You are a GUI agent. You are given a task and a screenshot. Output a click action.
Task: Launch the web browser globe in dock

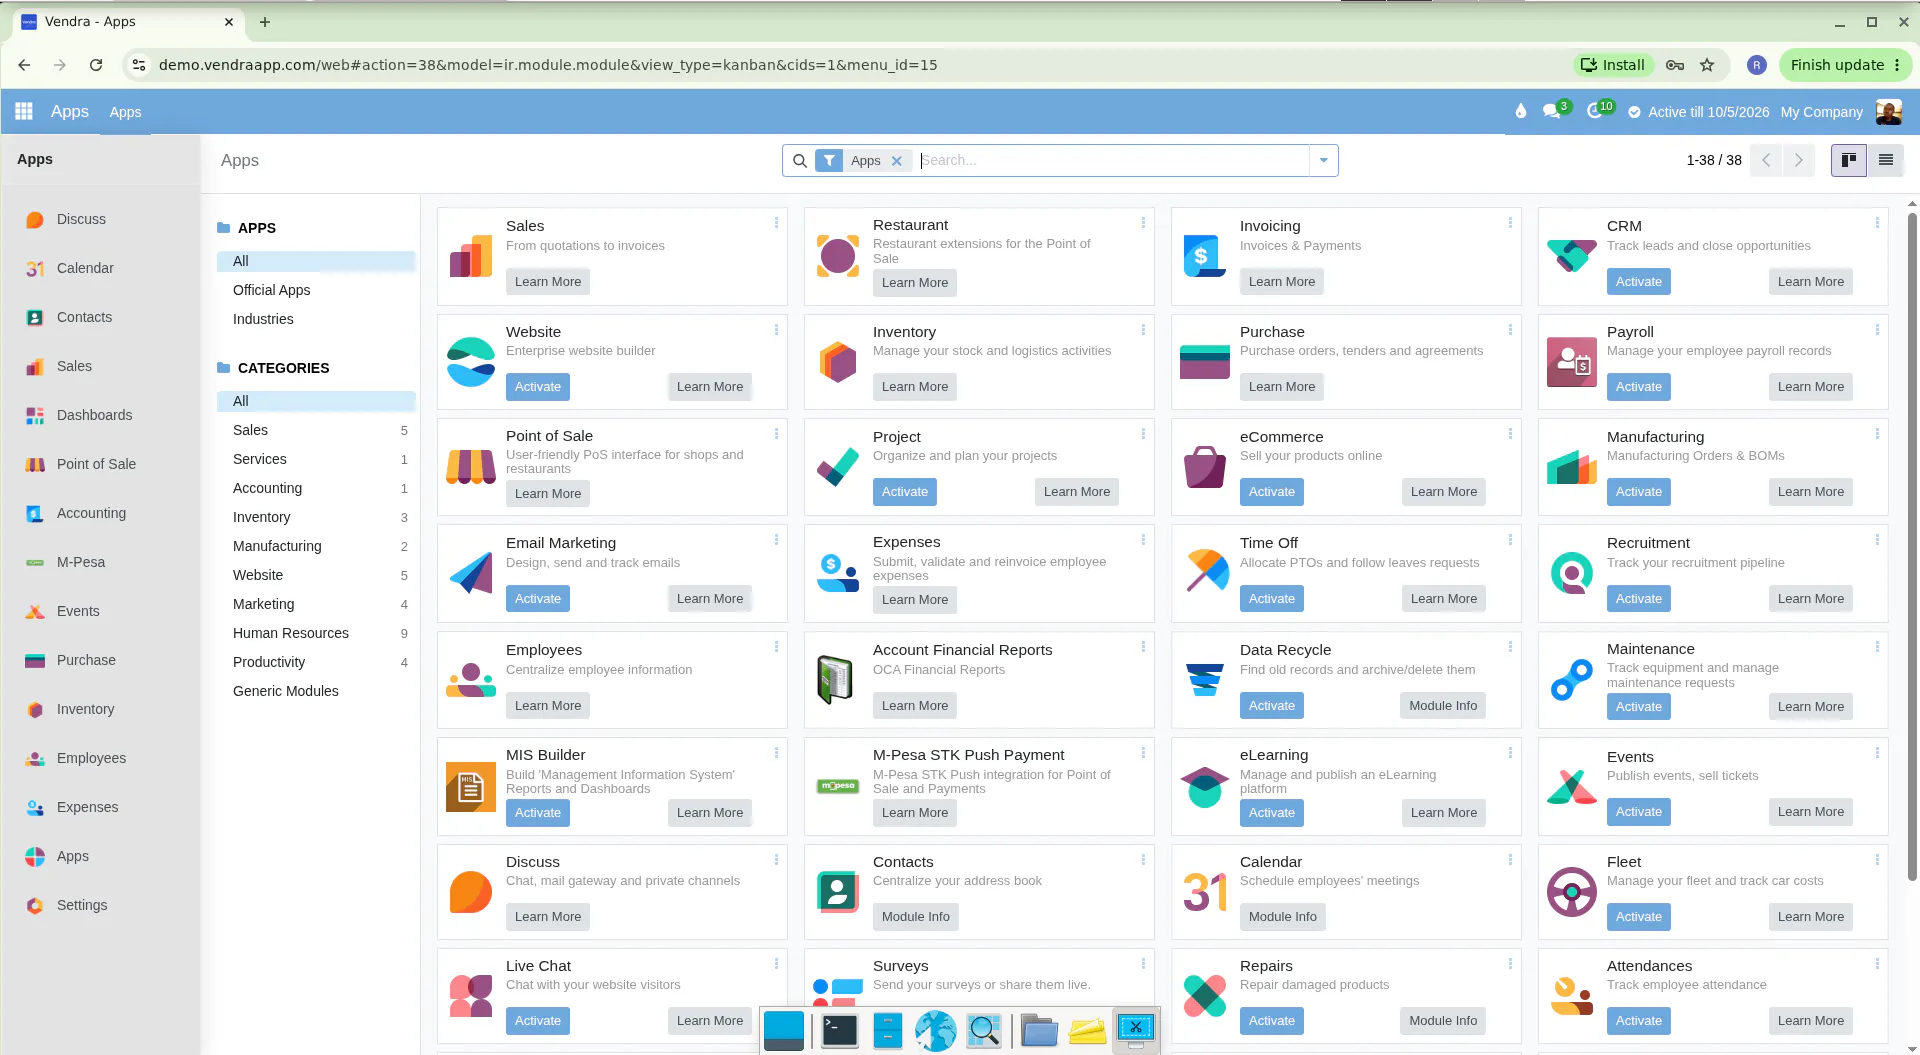936,1030
